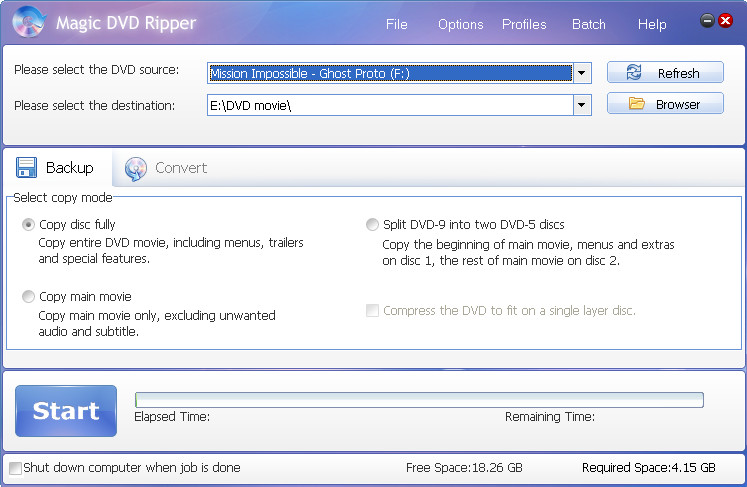Close the Magic DVD Ripper window
747x487 pixels.
coord(726,20)
